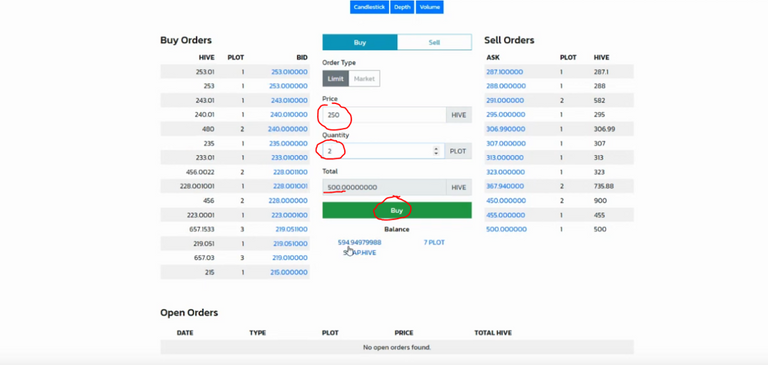Screen dimensions: 768x365
Task: Click the DATE column in Open Orders
Action: (x=185, y=333)
